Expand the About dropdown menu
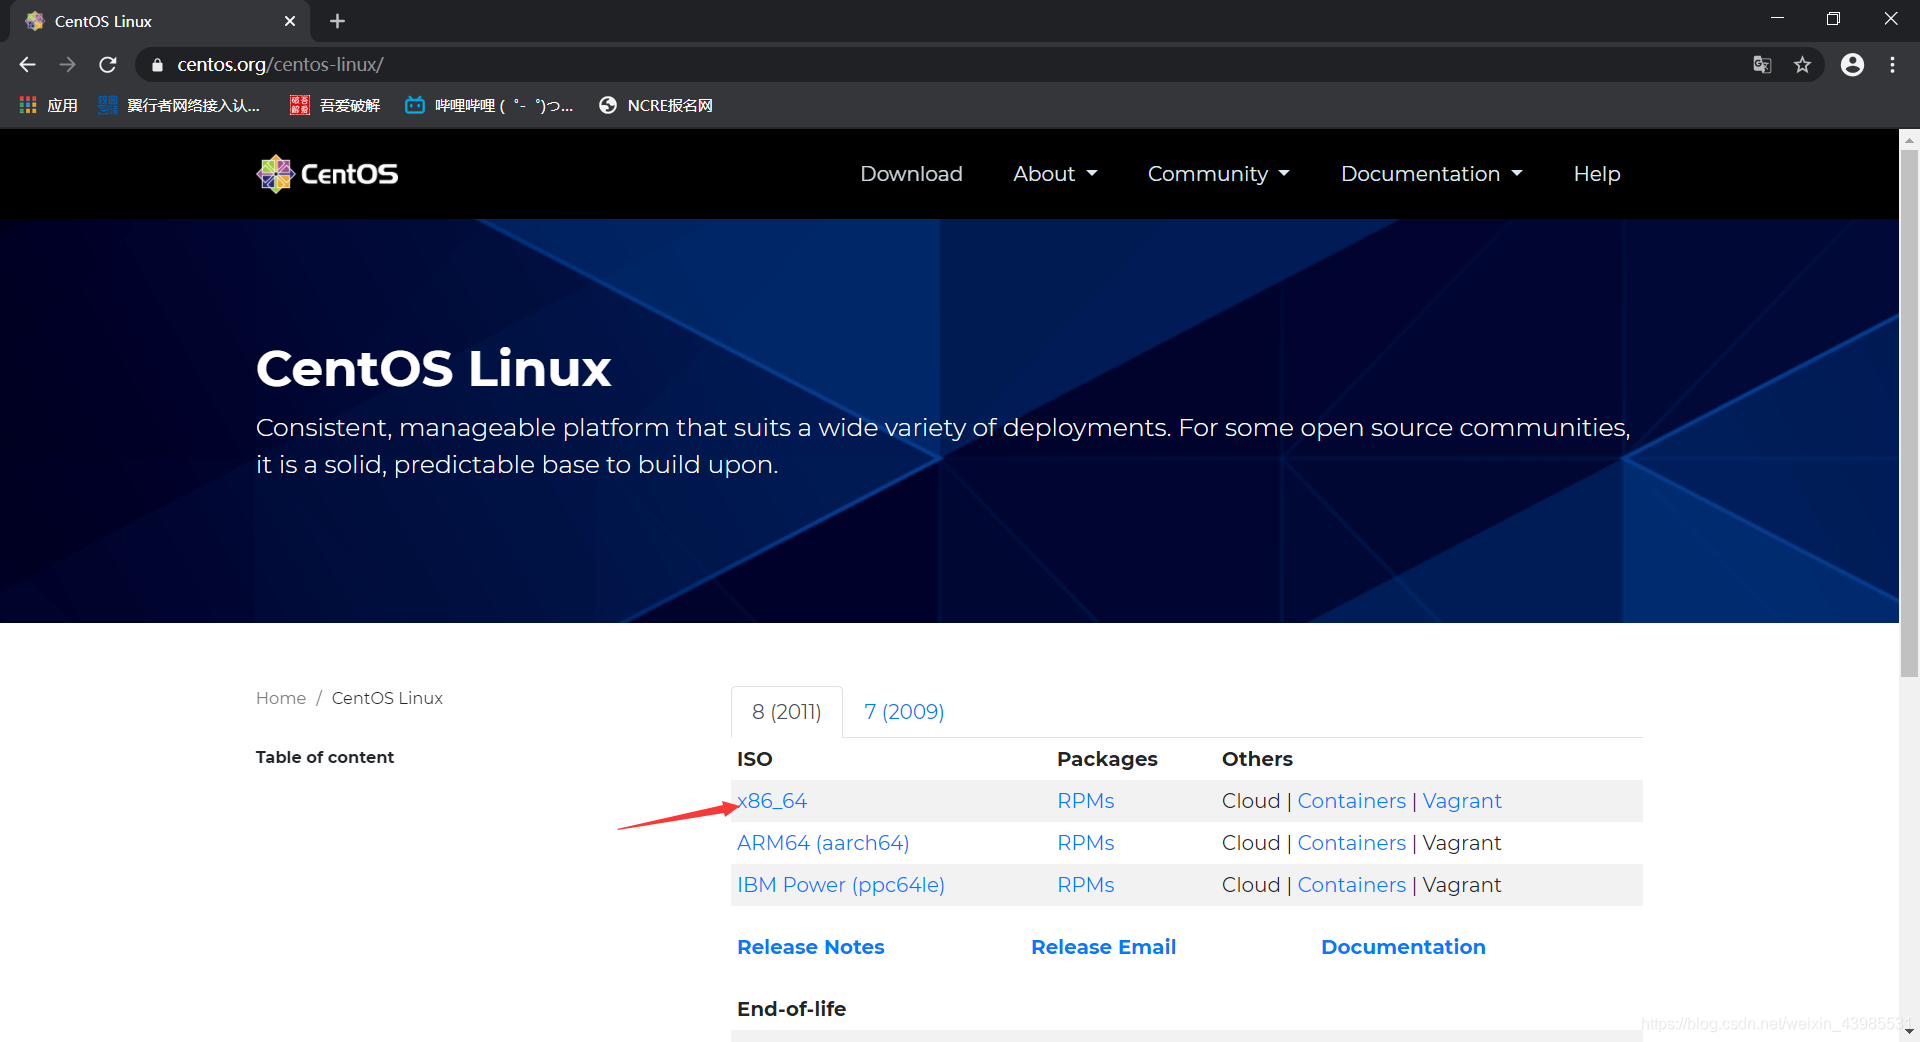The width and height of the screenshot is (1920, 1042). [x=1055, y=174]
